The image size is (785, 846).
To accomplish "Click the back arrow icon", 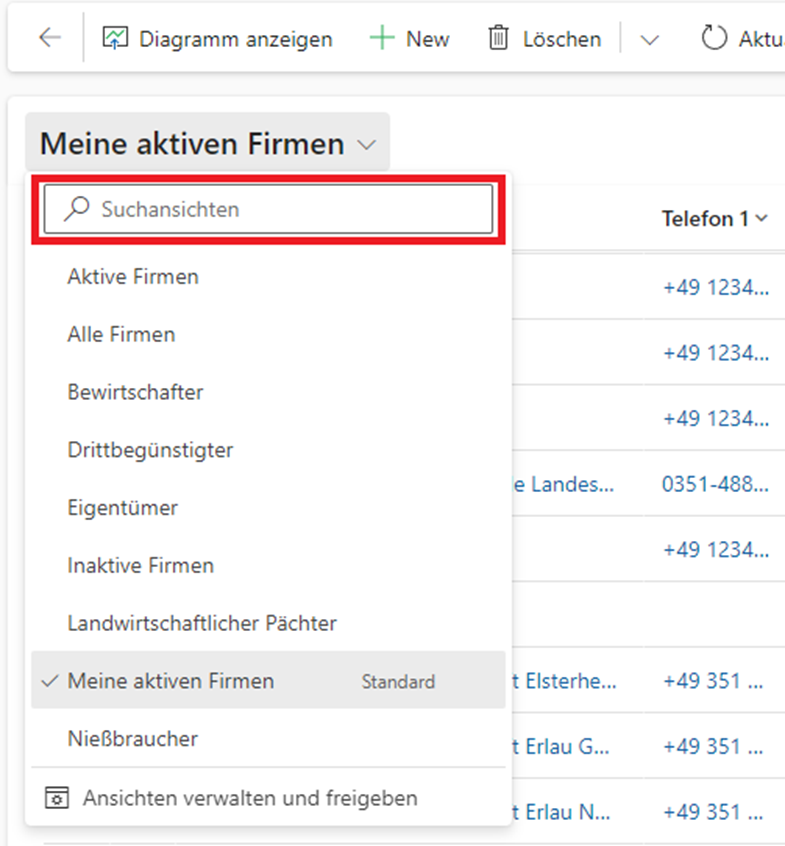I will [49, 39].
